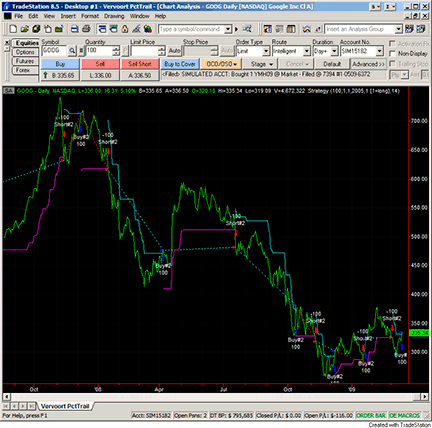Click the last price L:336.00 button
Image resolution: width=432 pixels, height=428 pixels.
tap(100, 76)
